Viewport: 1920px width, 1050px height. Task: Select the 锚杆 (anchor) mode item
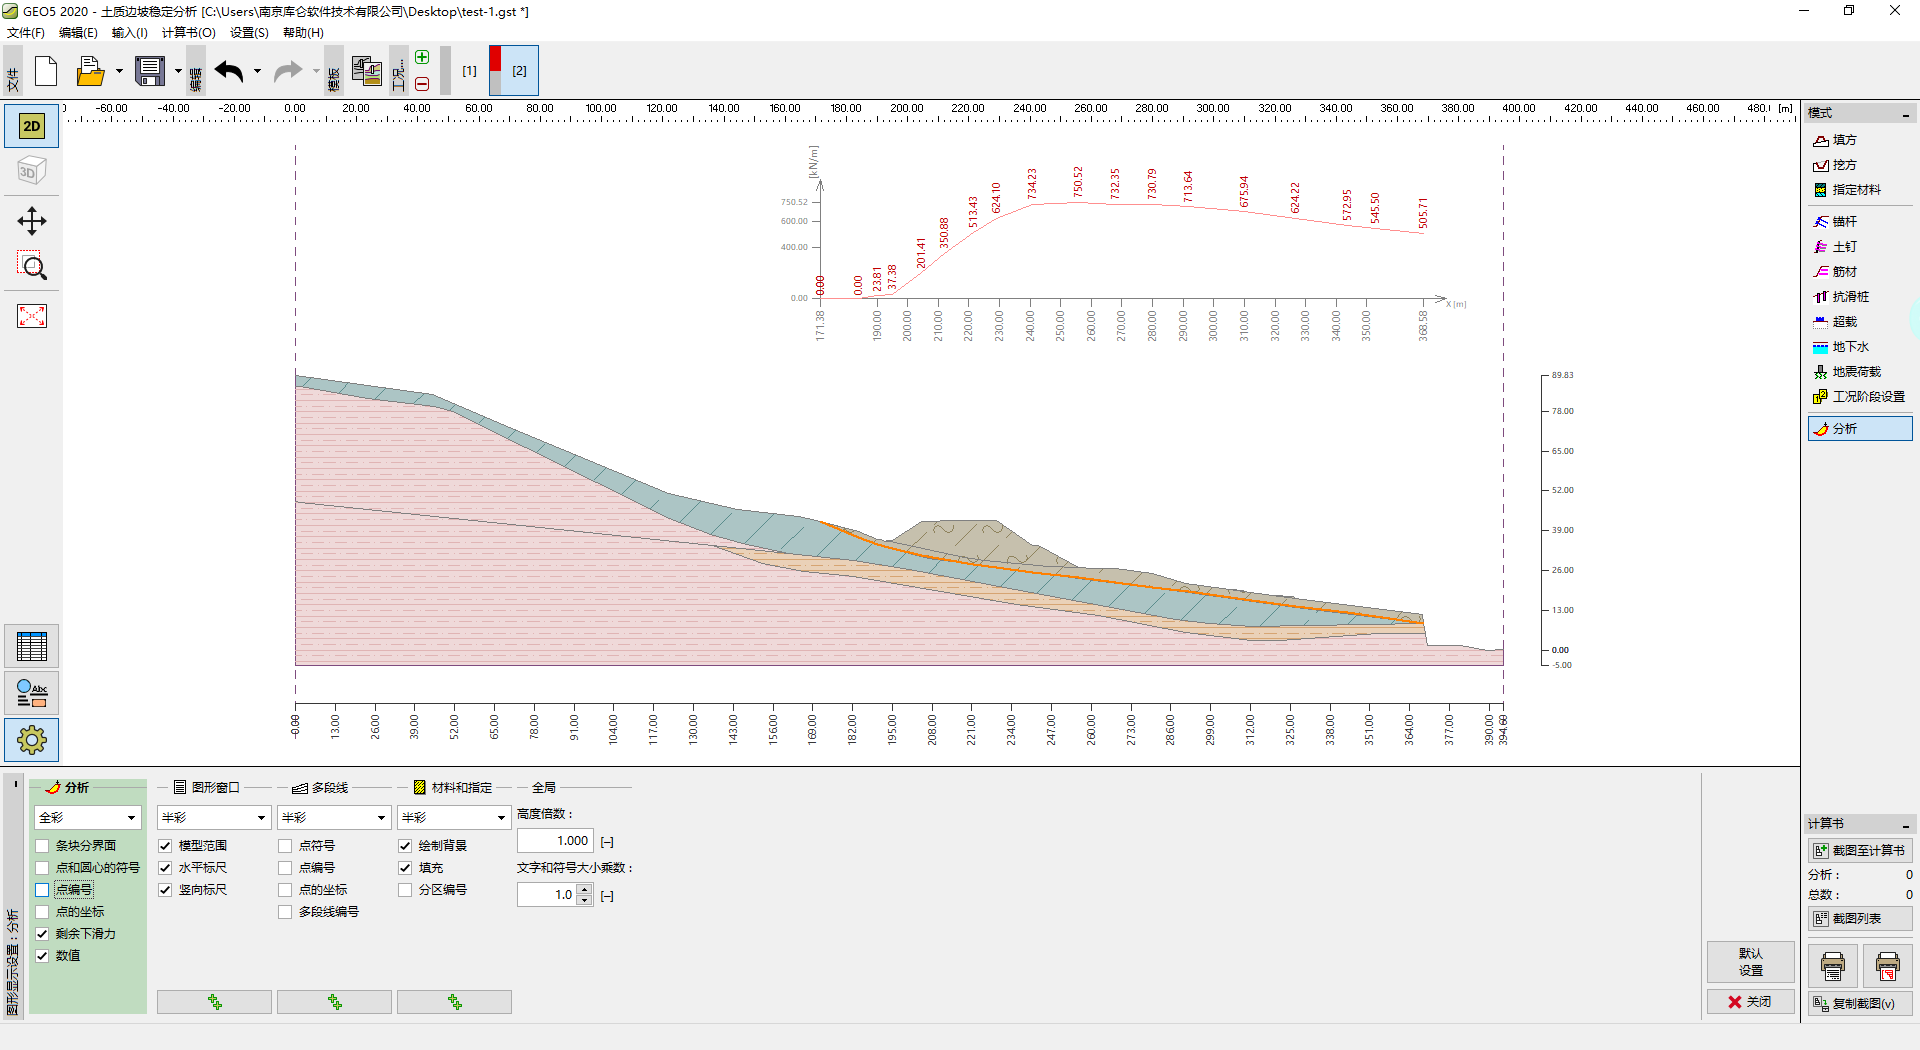[1844, 222]
